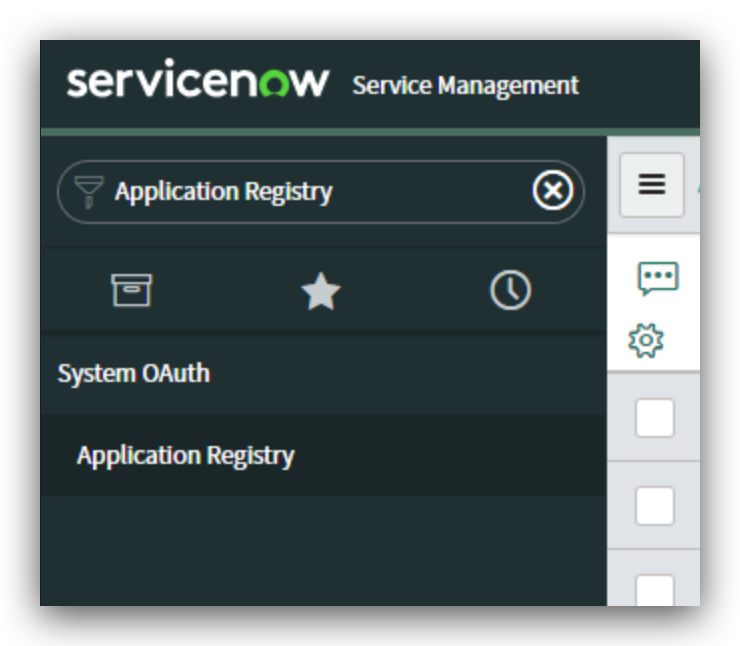Open the History clock tab
This screenshot has width=740, height=646.
coord(510,290)
